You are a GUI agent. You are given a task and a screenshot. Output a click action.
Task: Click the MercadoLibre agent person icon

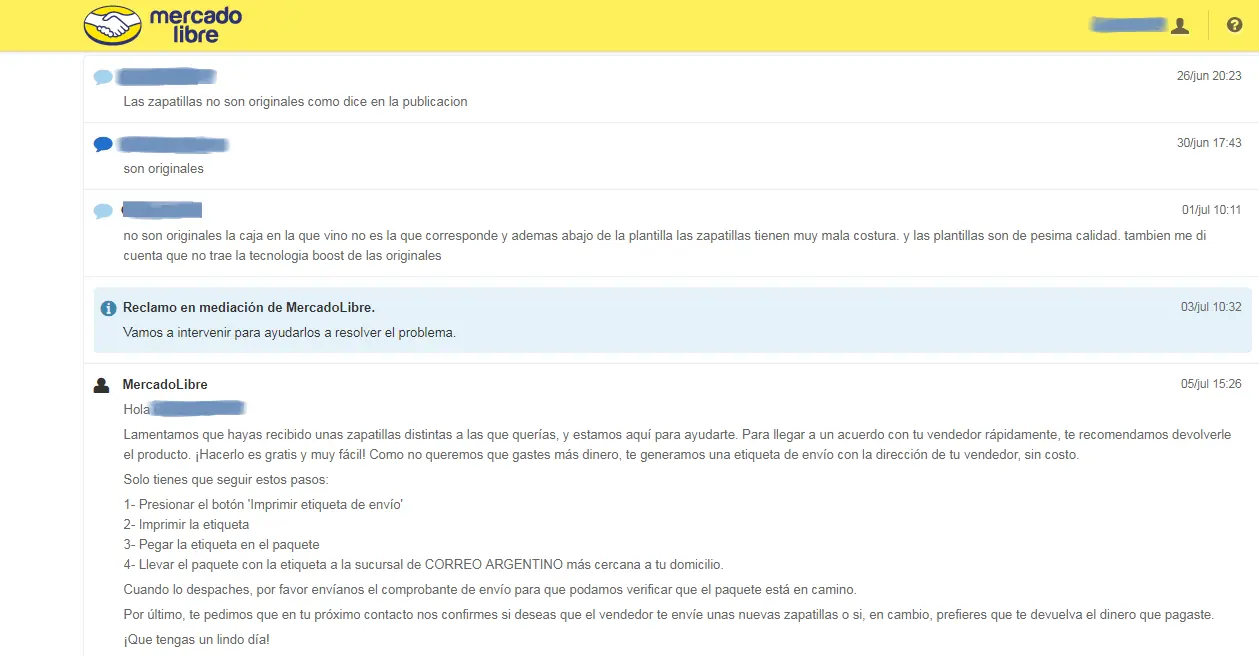click(x=101, y=385)
